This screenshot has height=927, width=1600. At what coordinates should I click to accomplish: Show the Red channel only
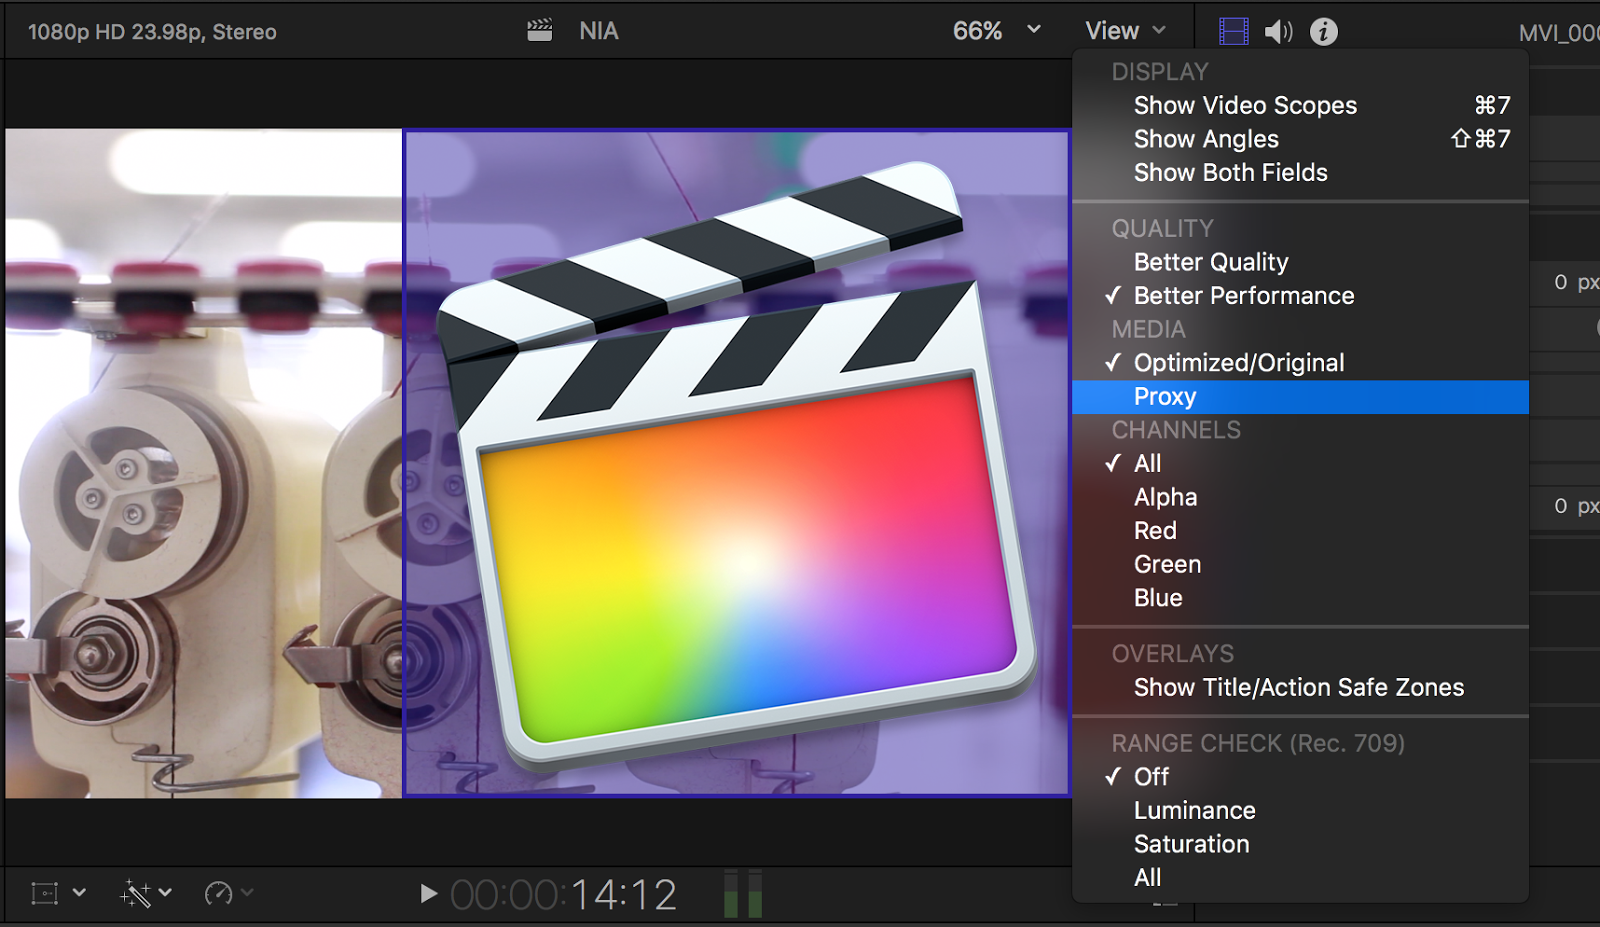click(x=1300, y=531)
